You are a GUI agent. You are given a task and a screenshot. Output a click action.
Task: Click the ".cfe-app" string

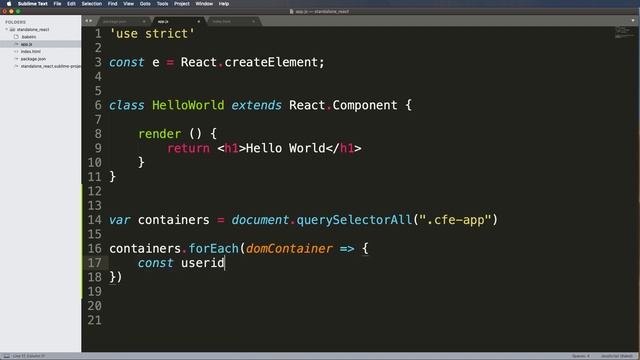pyautogui.click(x=456, y=220)
